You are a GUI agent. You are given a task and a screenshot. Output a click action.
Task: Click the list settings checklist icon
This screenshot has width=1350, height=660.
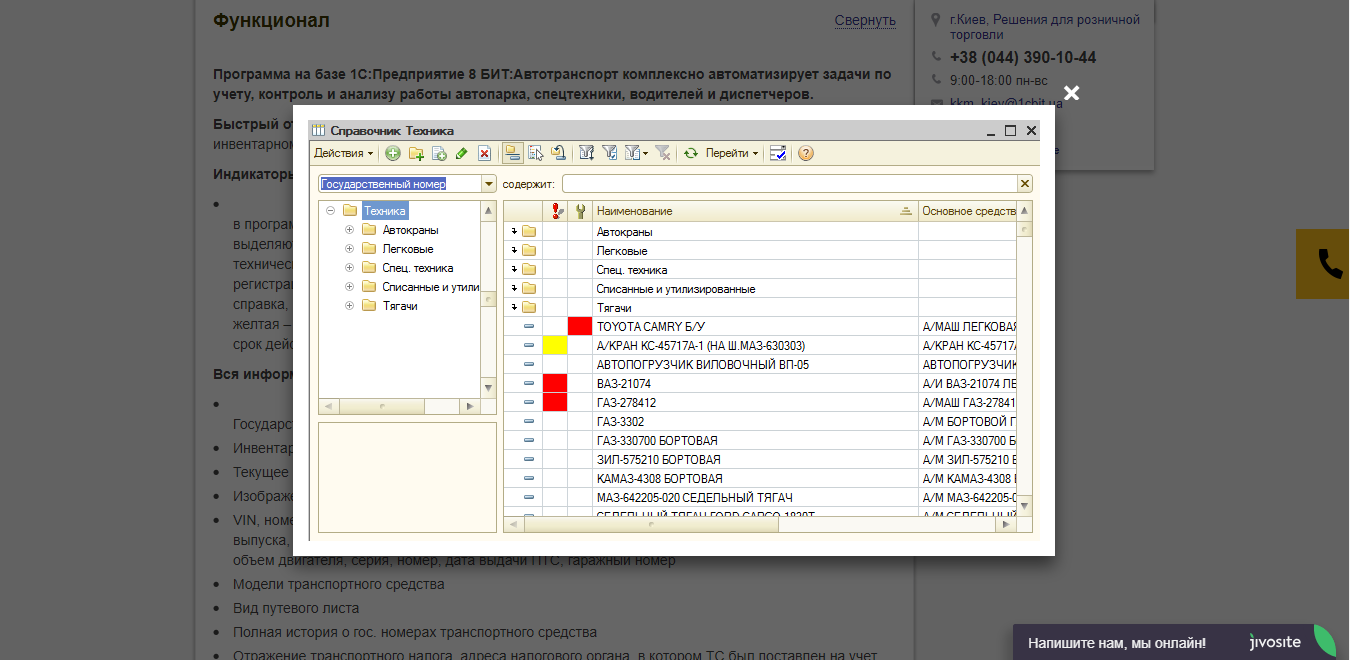[777, 153]
